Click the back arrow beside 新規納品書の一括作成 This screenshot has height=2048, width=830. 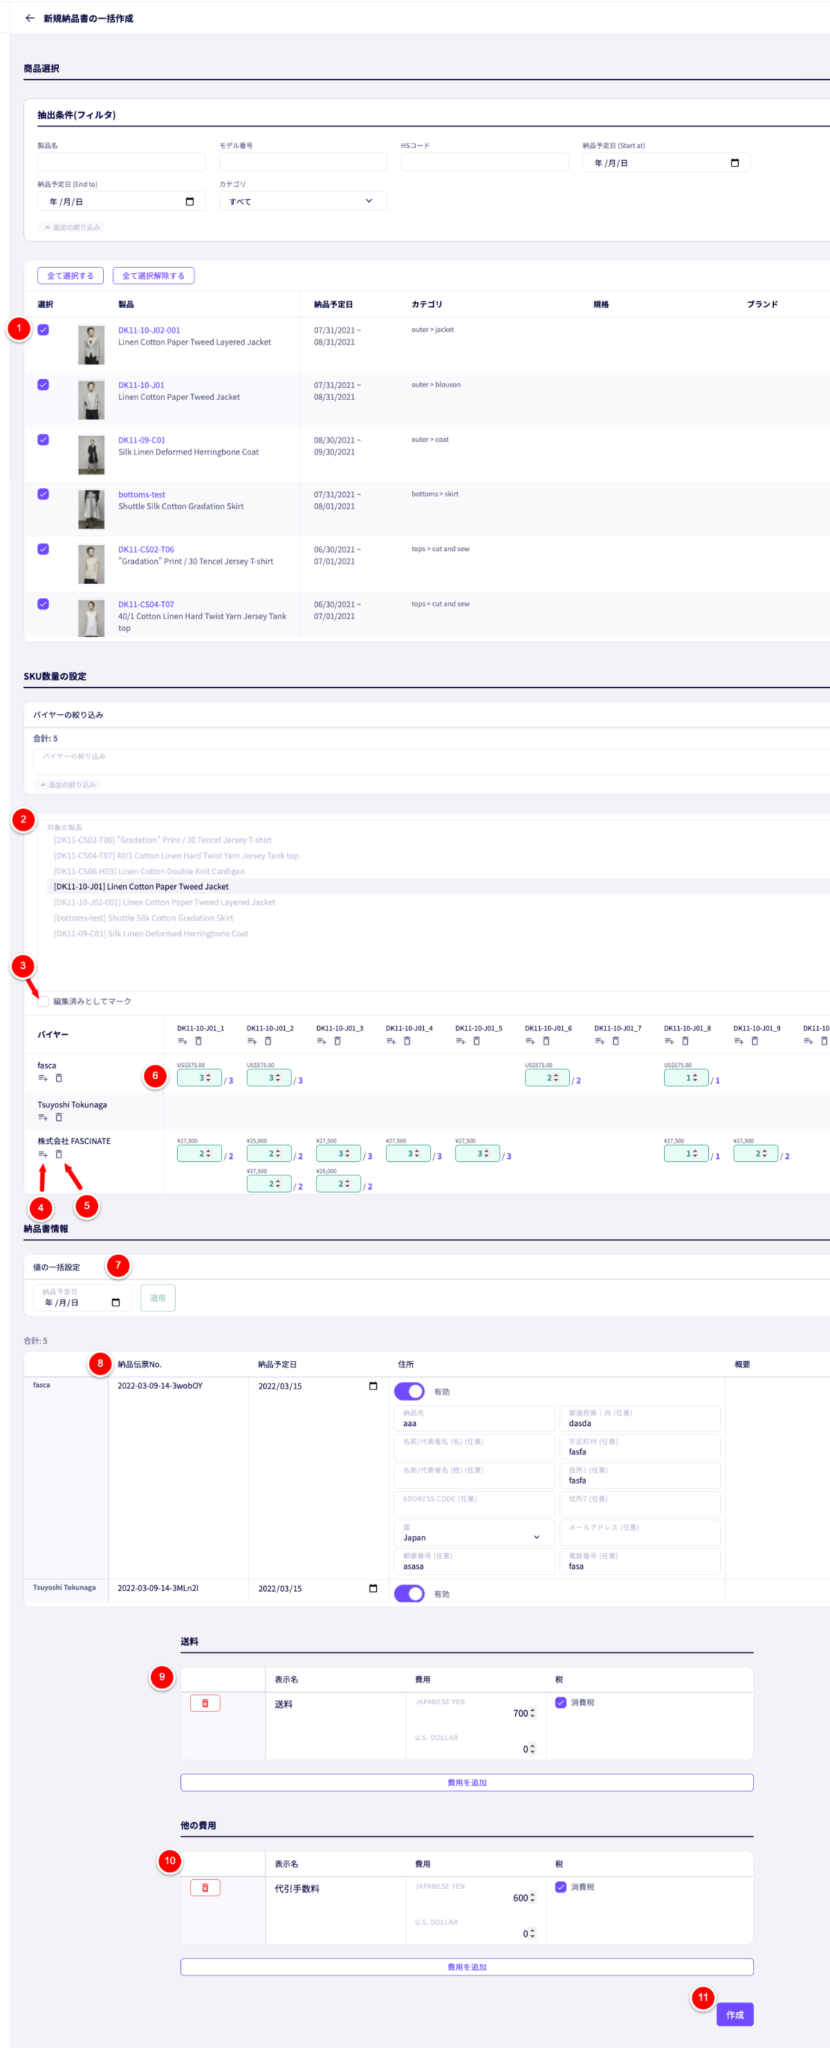click(x=30, y=18)
